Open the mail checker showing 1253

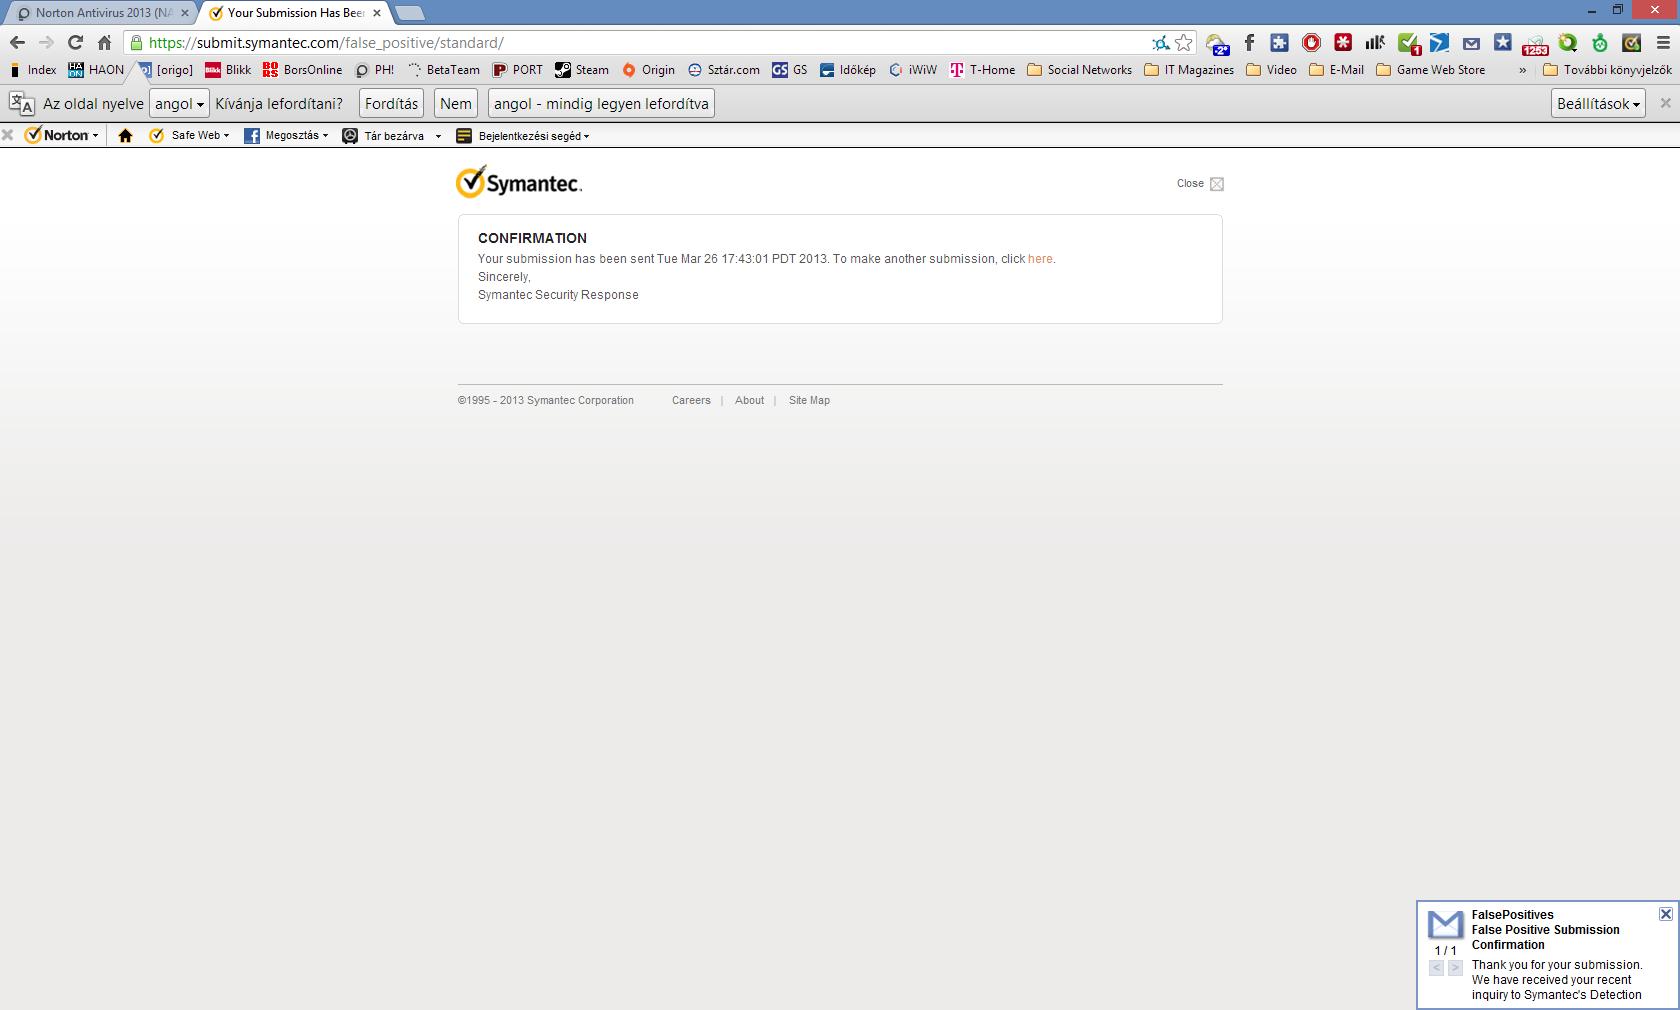[1535, 44]
